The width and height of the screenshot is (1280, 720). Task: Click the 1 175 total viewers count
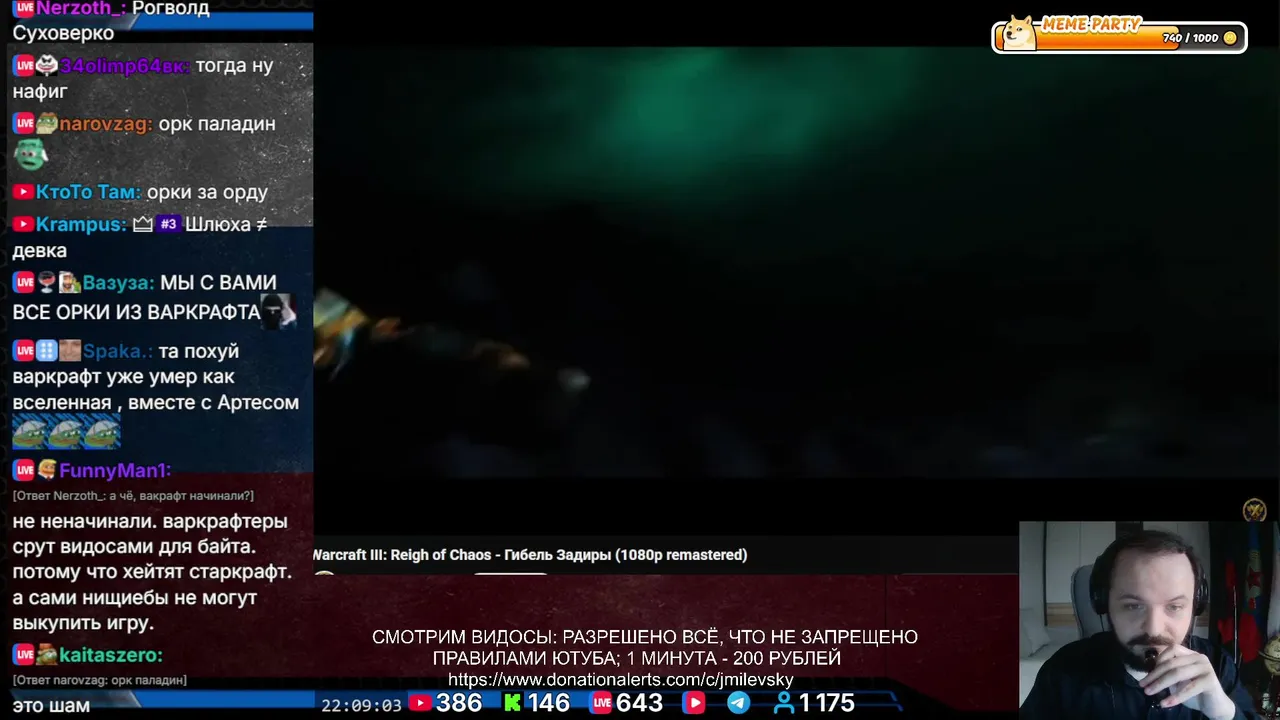pyautogui.click(x=827, y=703)
